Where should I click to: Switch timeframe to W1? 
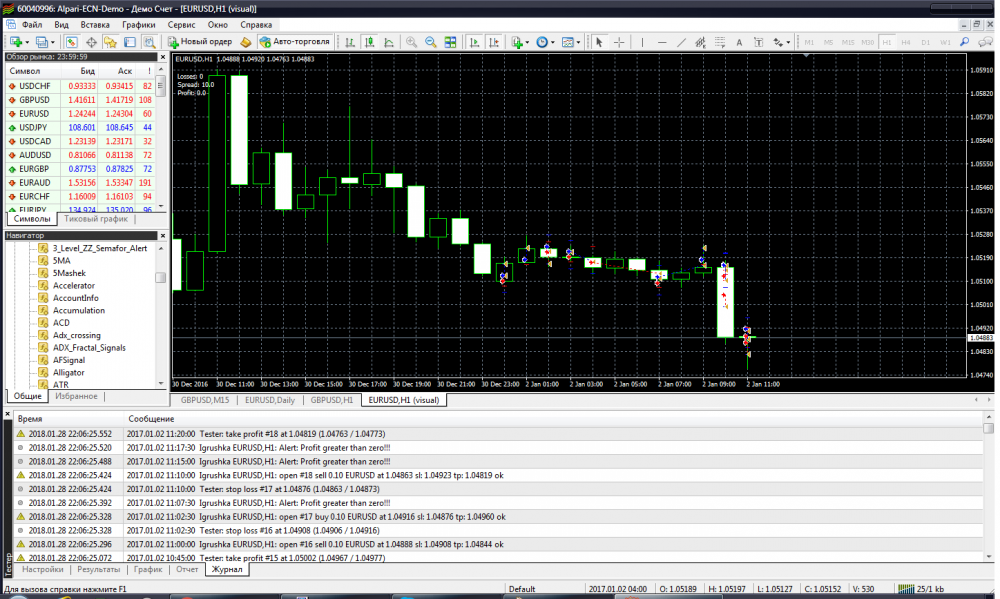(x=945, y=42)
